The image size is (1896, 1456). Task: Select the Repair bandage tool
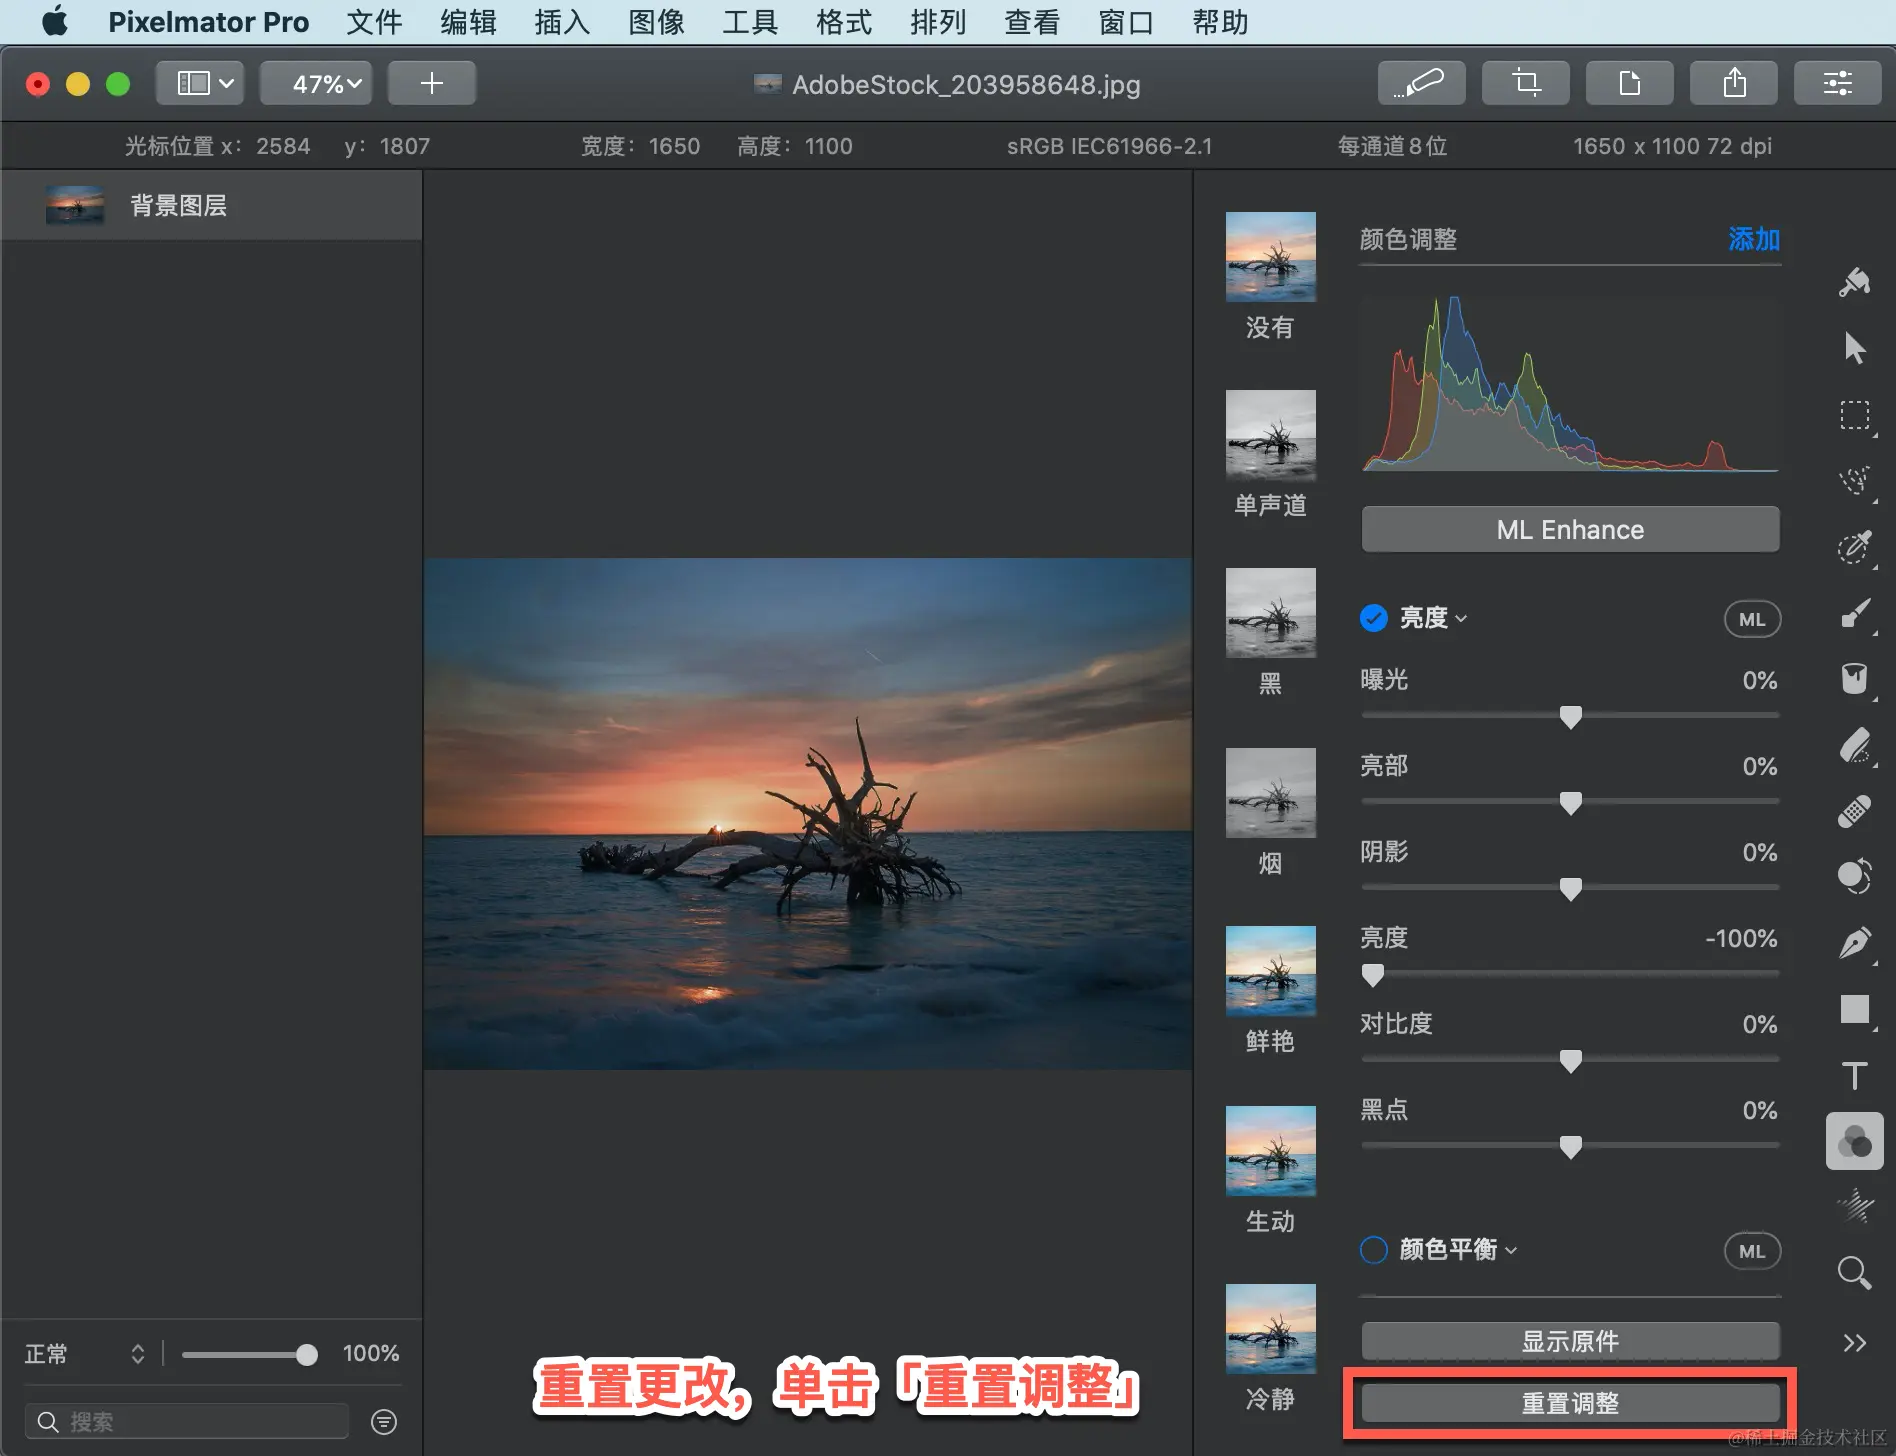pos(1855,811)
